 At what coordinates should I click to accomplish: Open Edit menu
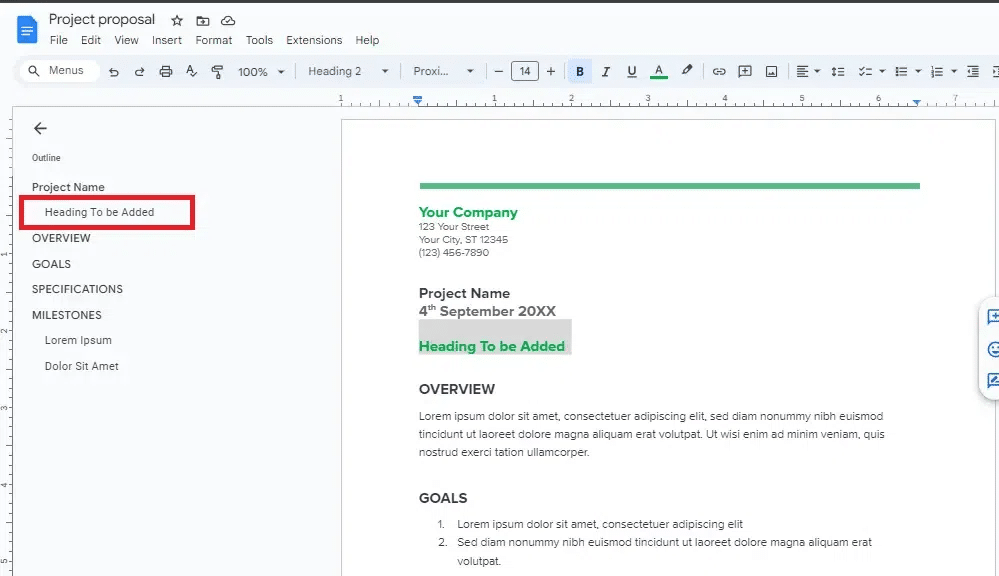(90, 40)
